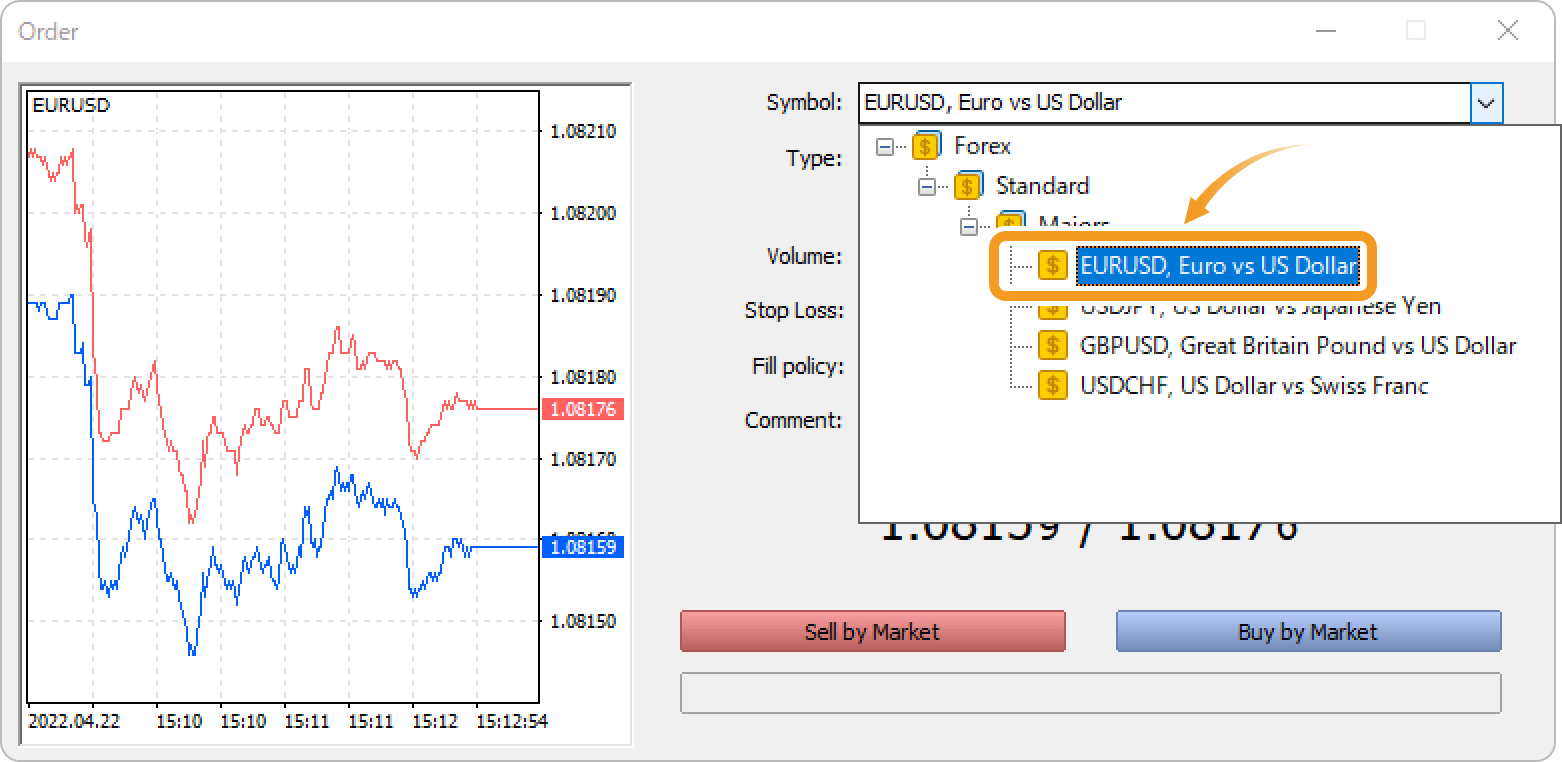Open the Symbol dropdown arrow
The image size is (1562, 762).
(1486, 103)
